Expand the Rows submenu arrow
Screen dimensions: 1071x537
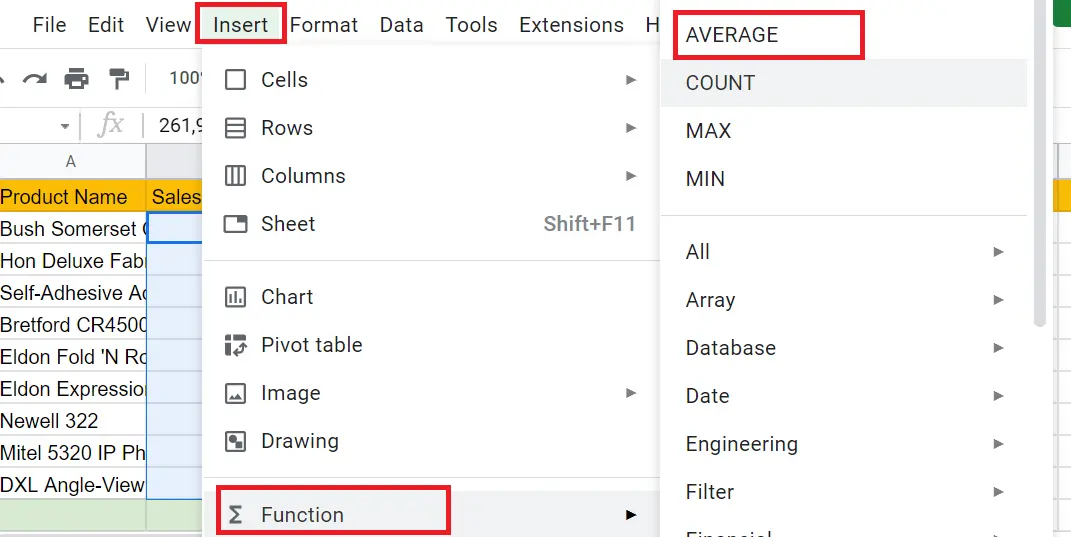630,128
